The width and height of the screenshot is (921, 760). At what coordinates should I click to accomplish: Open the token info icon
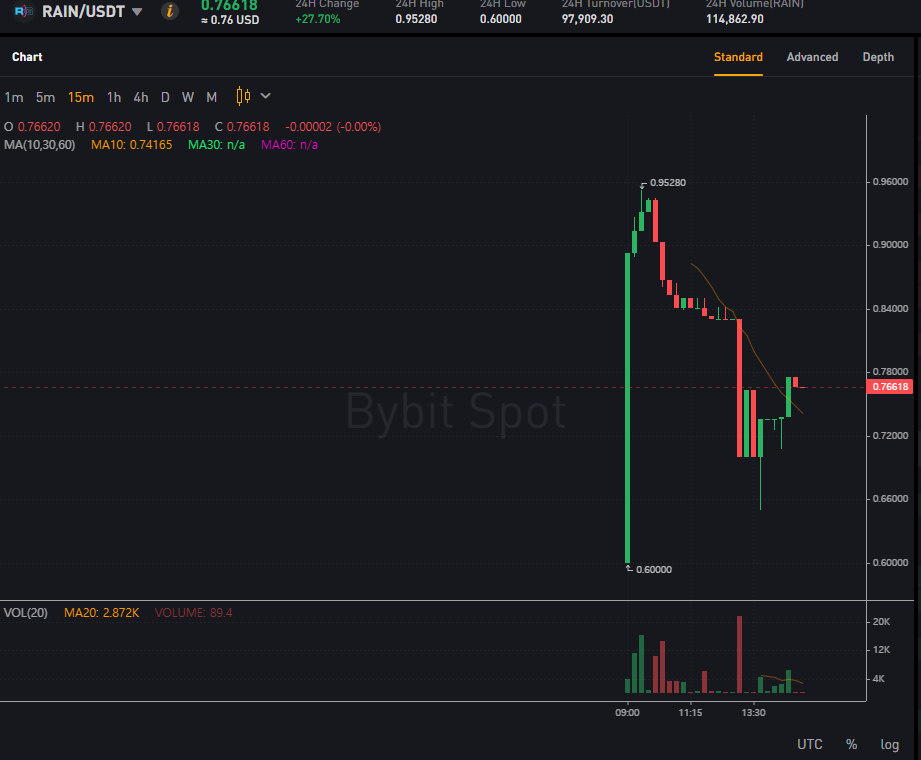pos(170,11)
